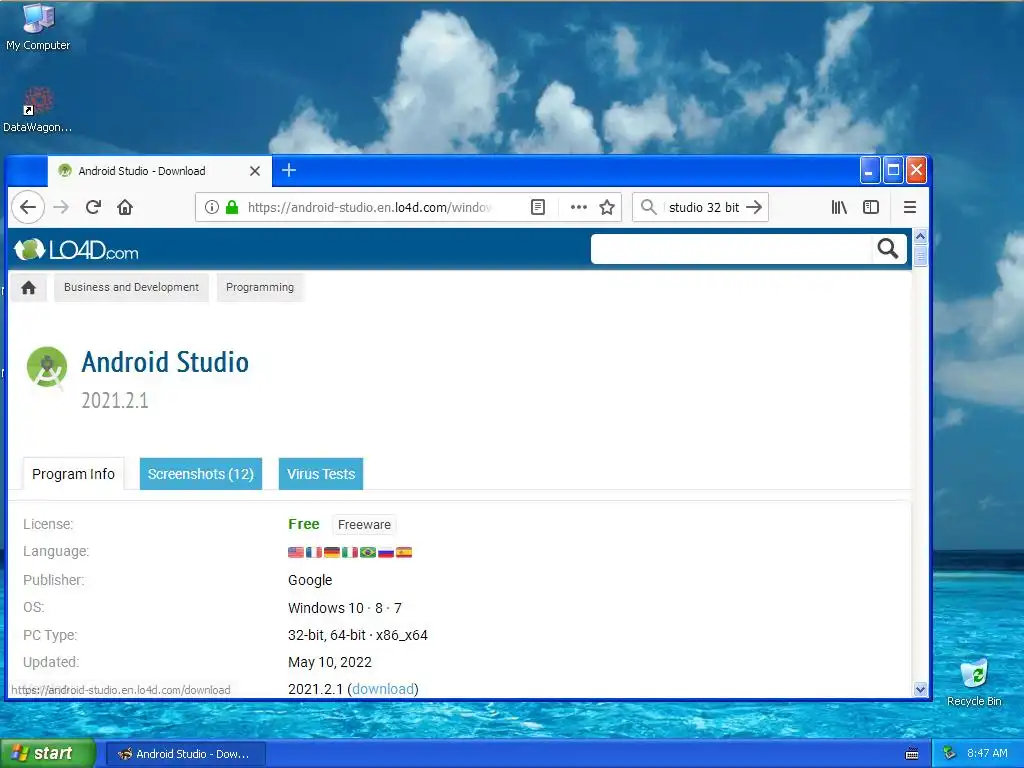Open page actions three-dots menu
1024x768 pixels.
[579, 208]
